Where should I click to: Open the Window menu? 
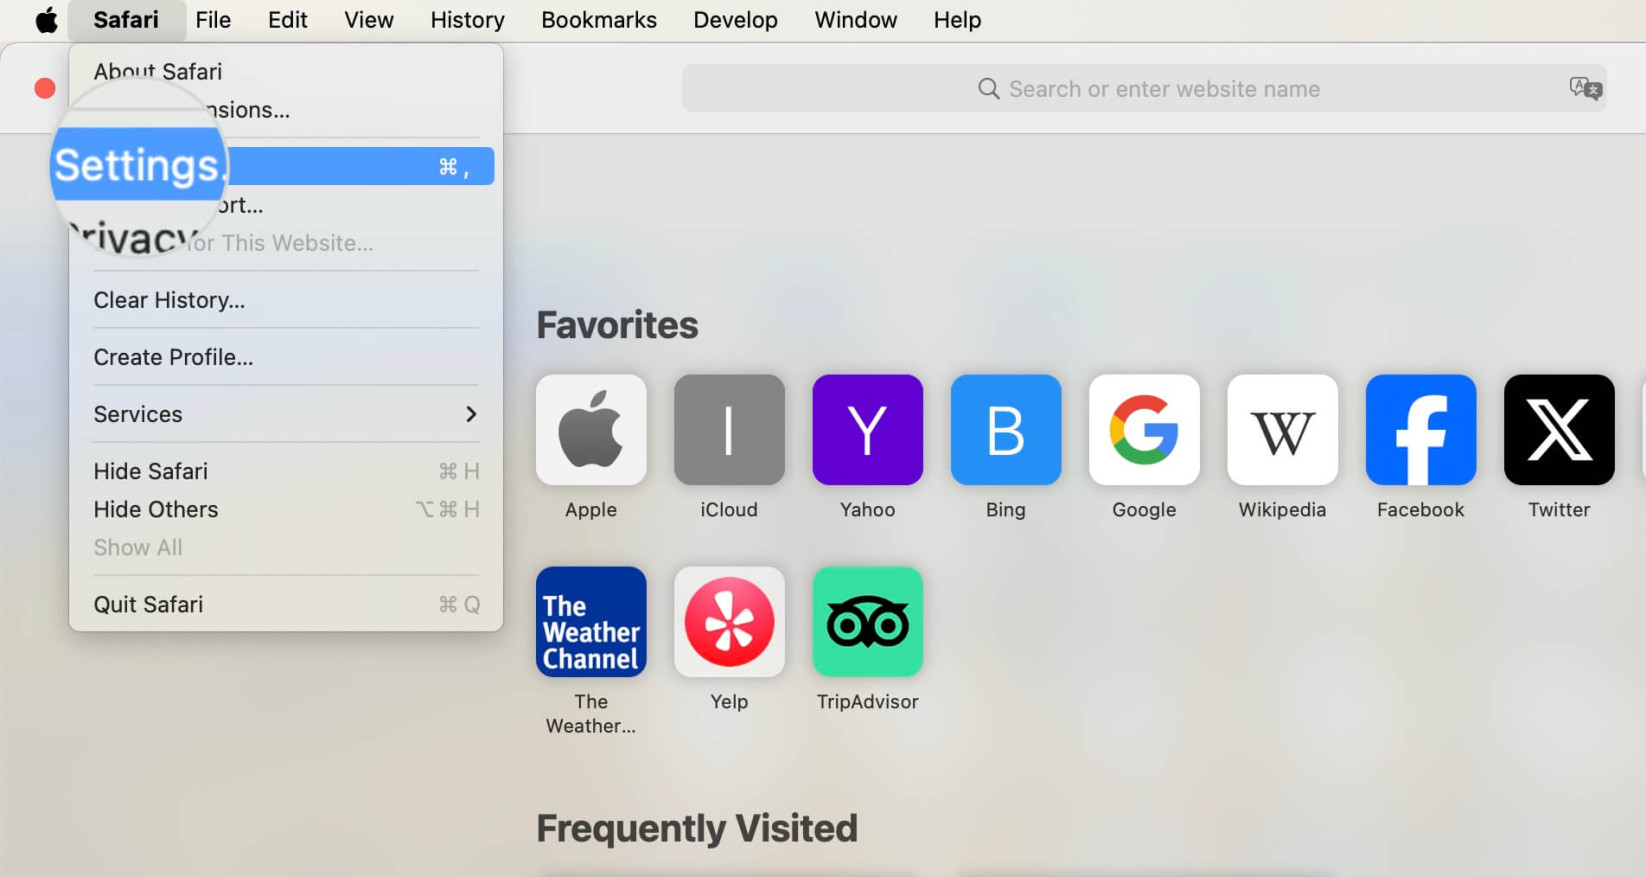point(855,20)
